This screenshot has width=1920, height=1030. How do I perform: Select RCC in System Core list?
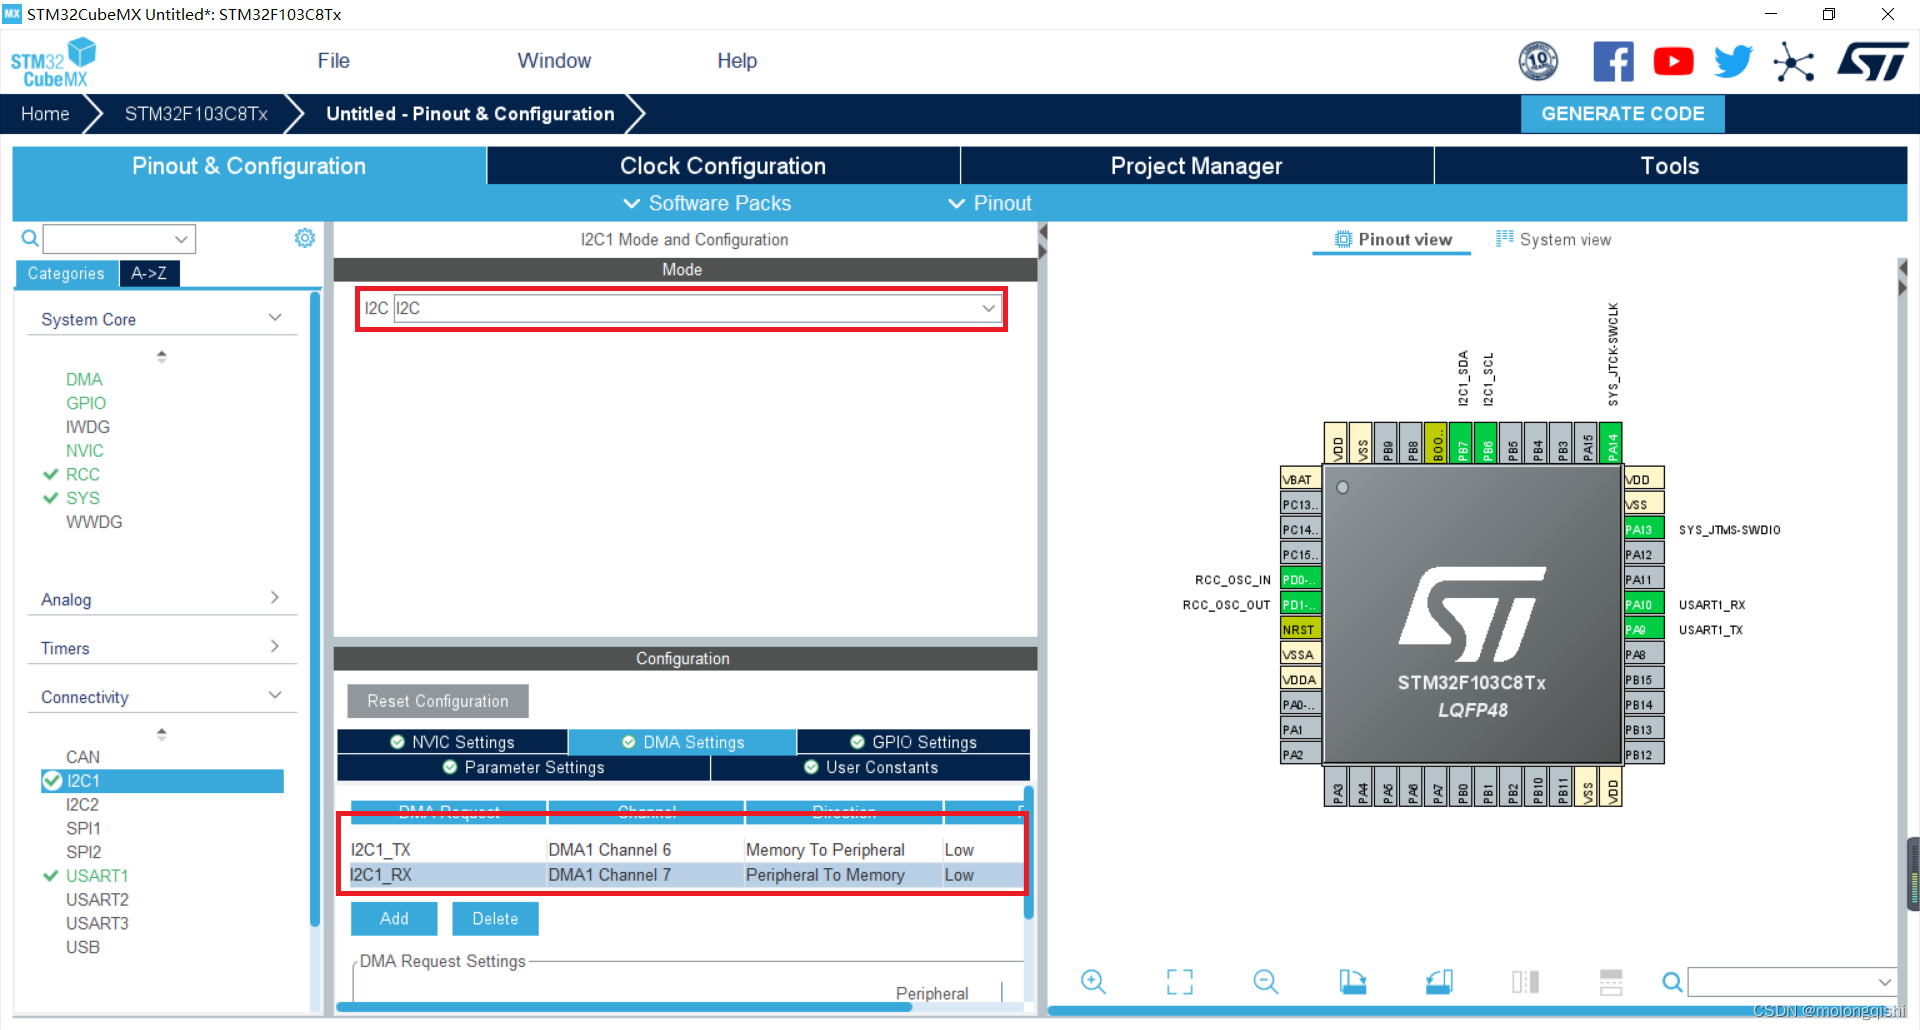tap(83, 474)
